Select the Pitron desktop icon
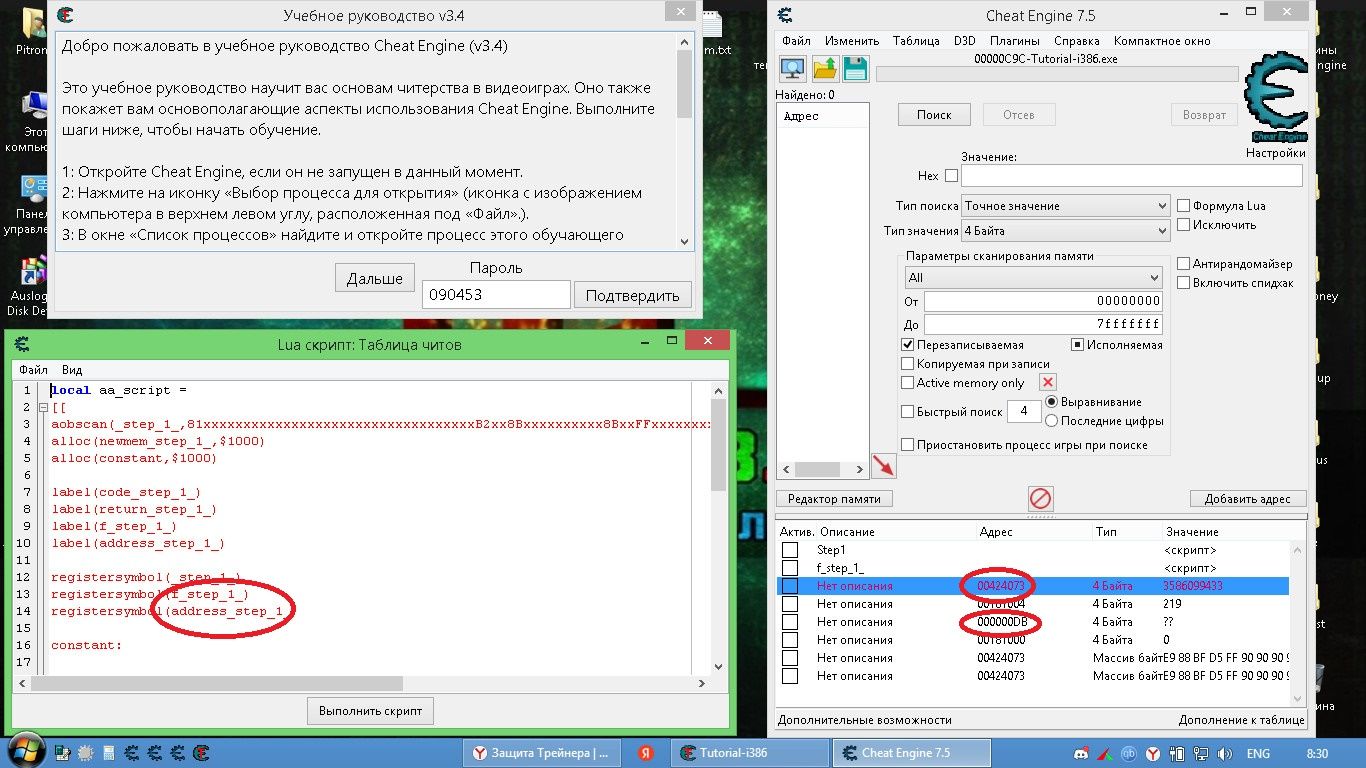 [31, 31]
